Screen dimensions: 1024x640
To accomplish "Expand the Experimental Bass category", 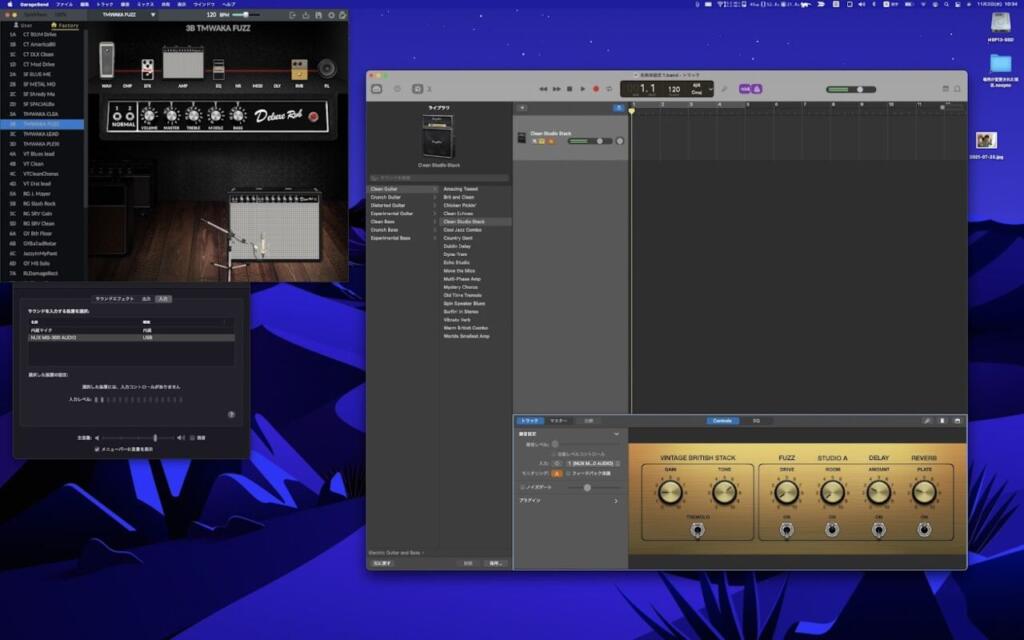I will (403, 238).
